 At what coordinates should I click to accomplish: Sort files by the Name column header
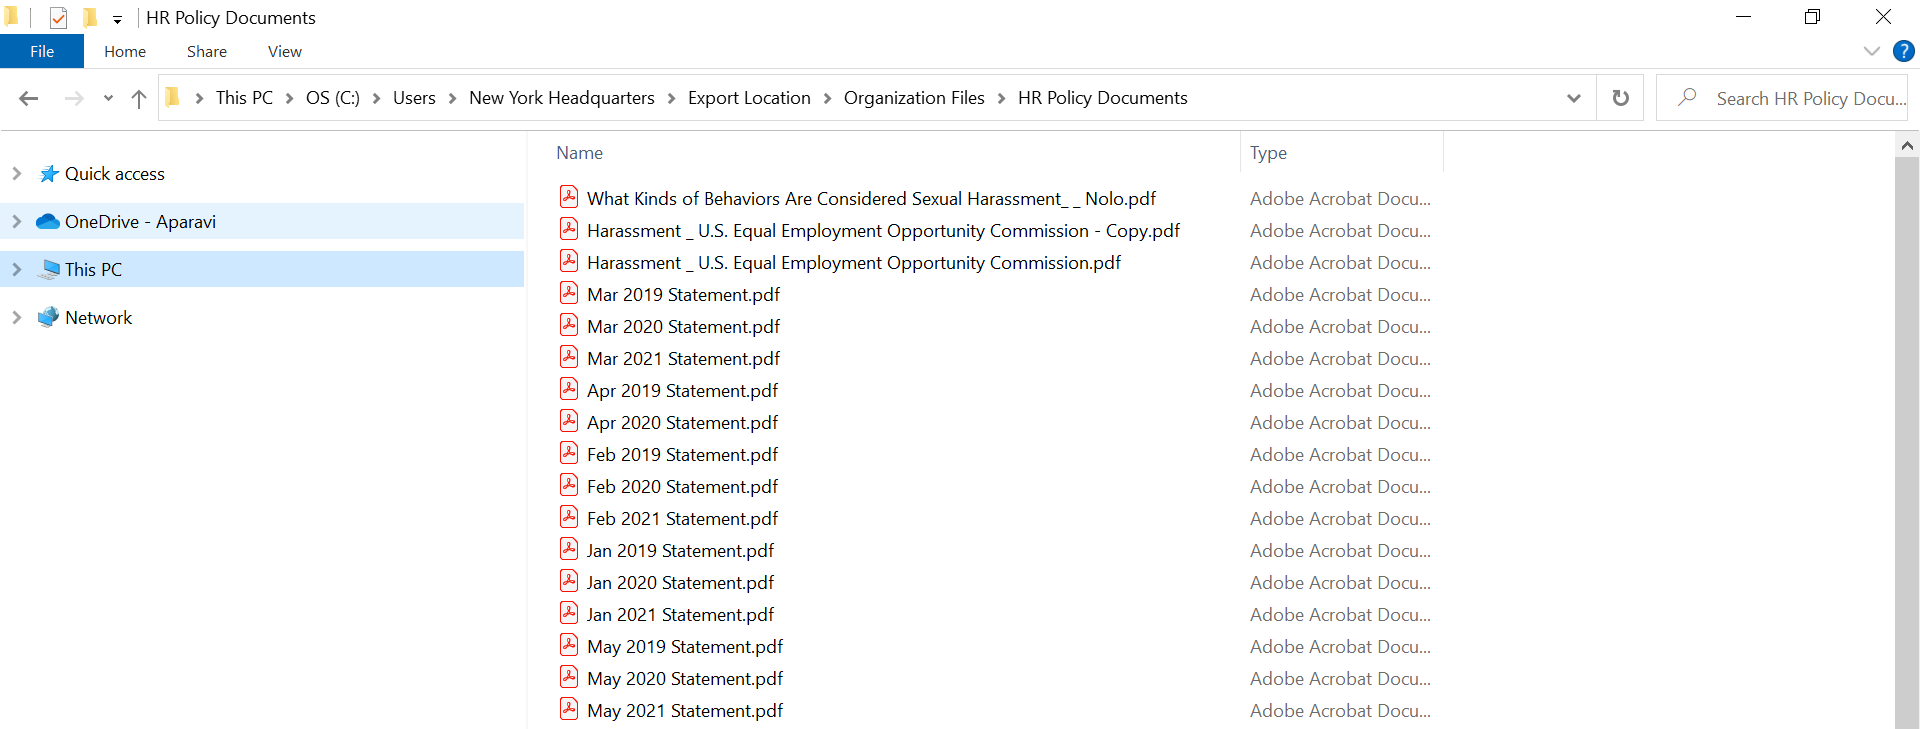coord(580,153)
